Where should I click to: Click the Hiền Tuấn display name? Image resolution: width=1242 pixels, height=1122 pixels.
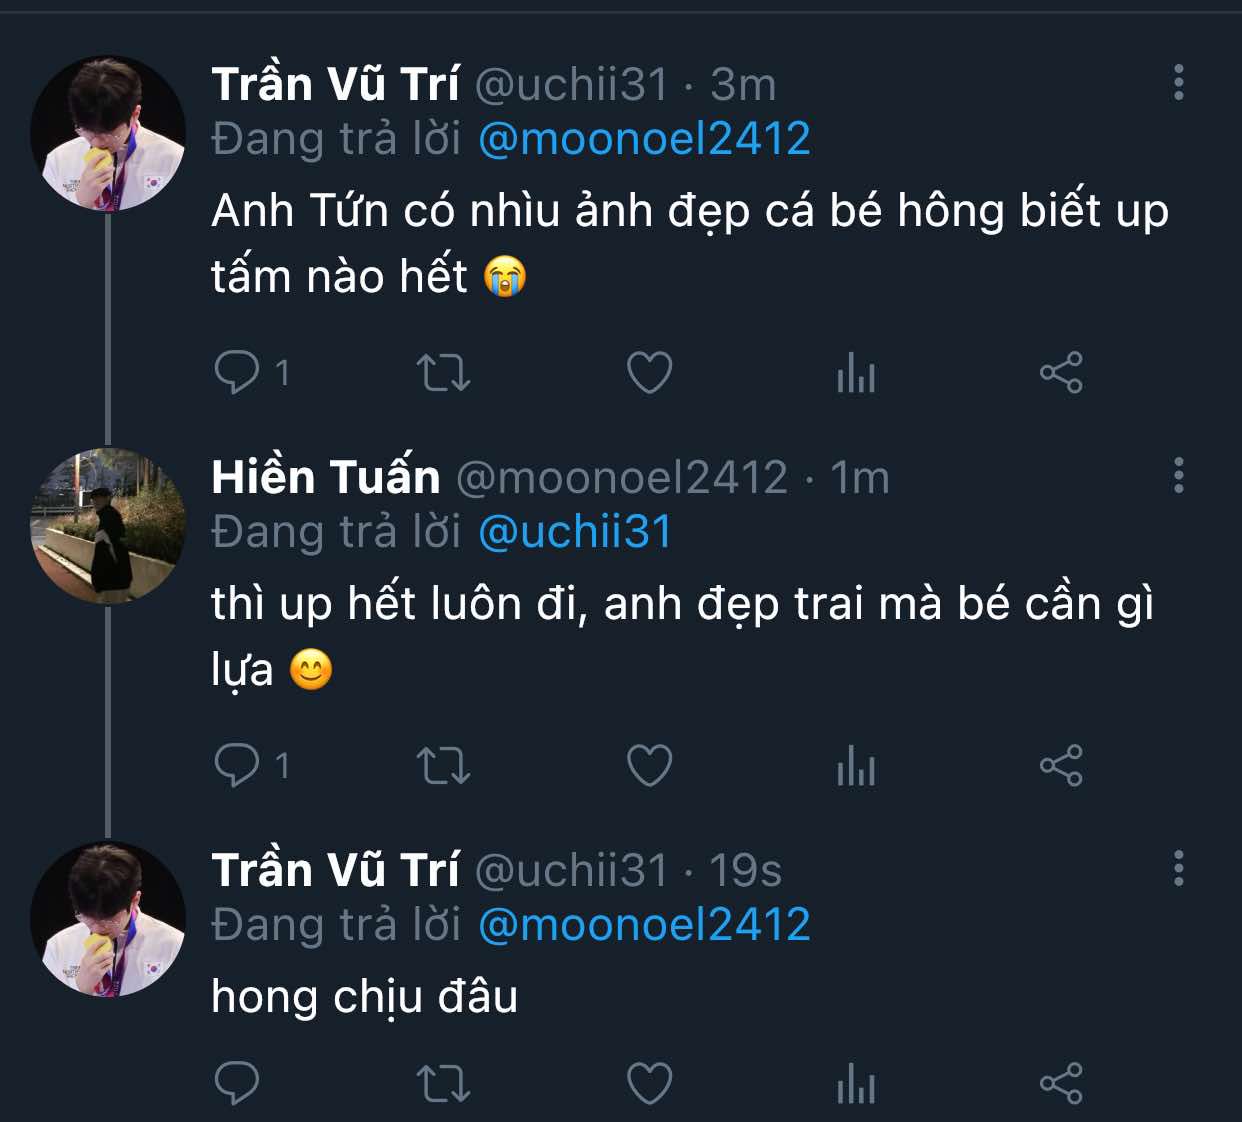[x=326, y=477]
